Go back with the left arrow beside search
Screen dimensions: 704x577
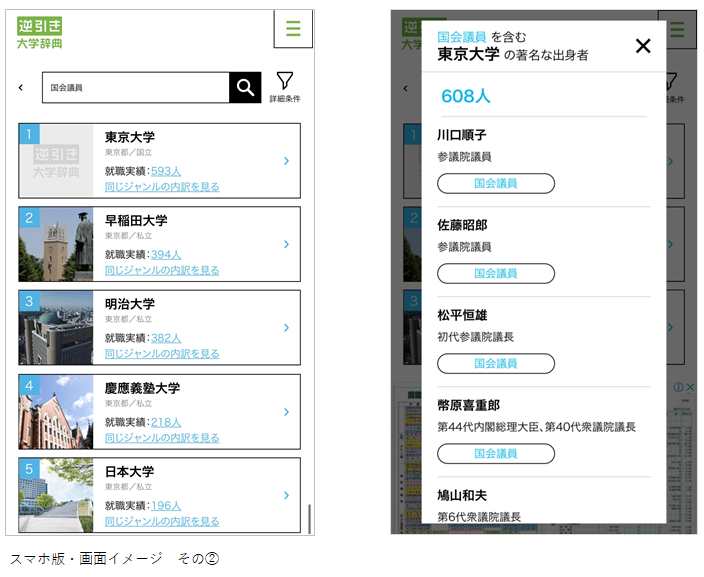pyautogui.click(x=21, y=88)
